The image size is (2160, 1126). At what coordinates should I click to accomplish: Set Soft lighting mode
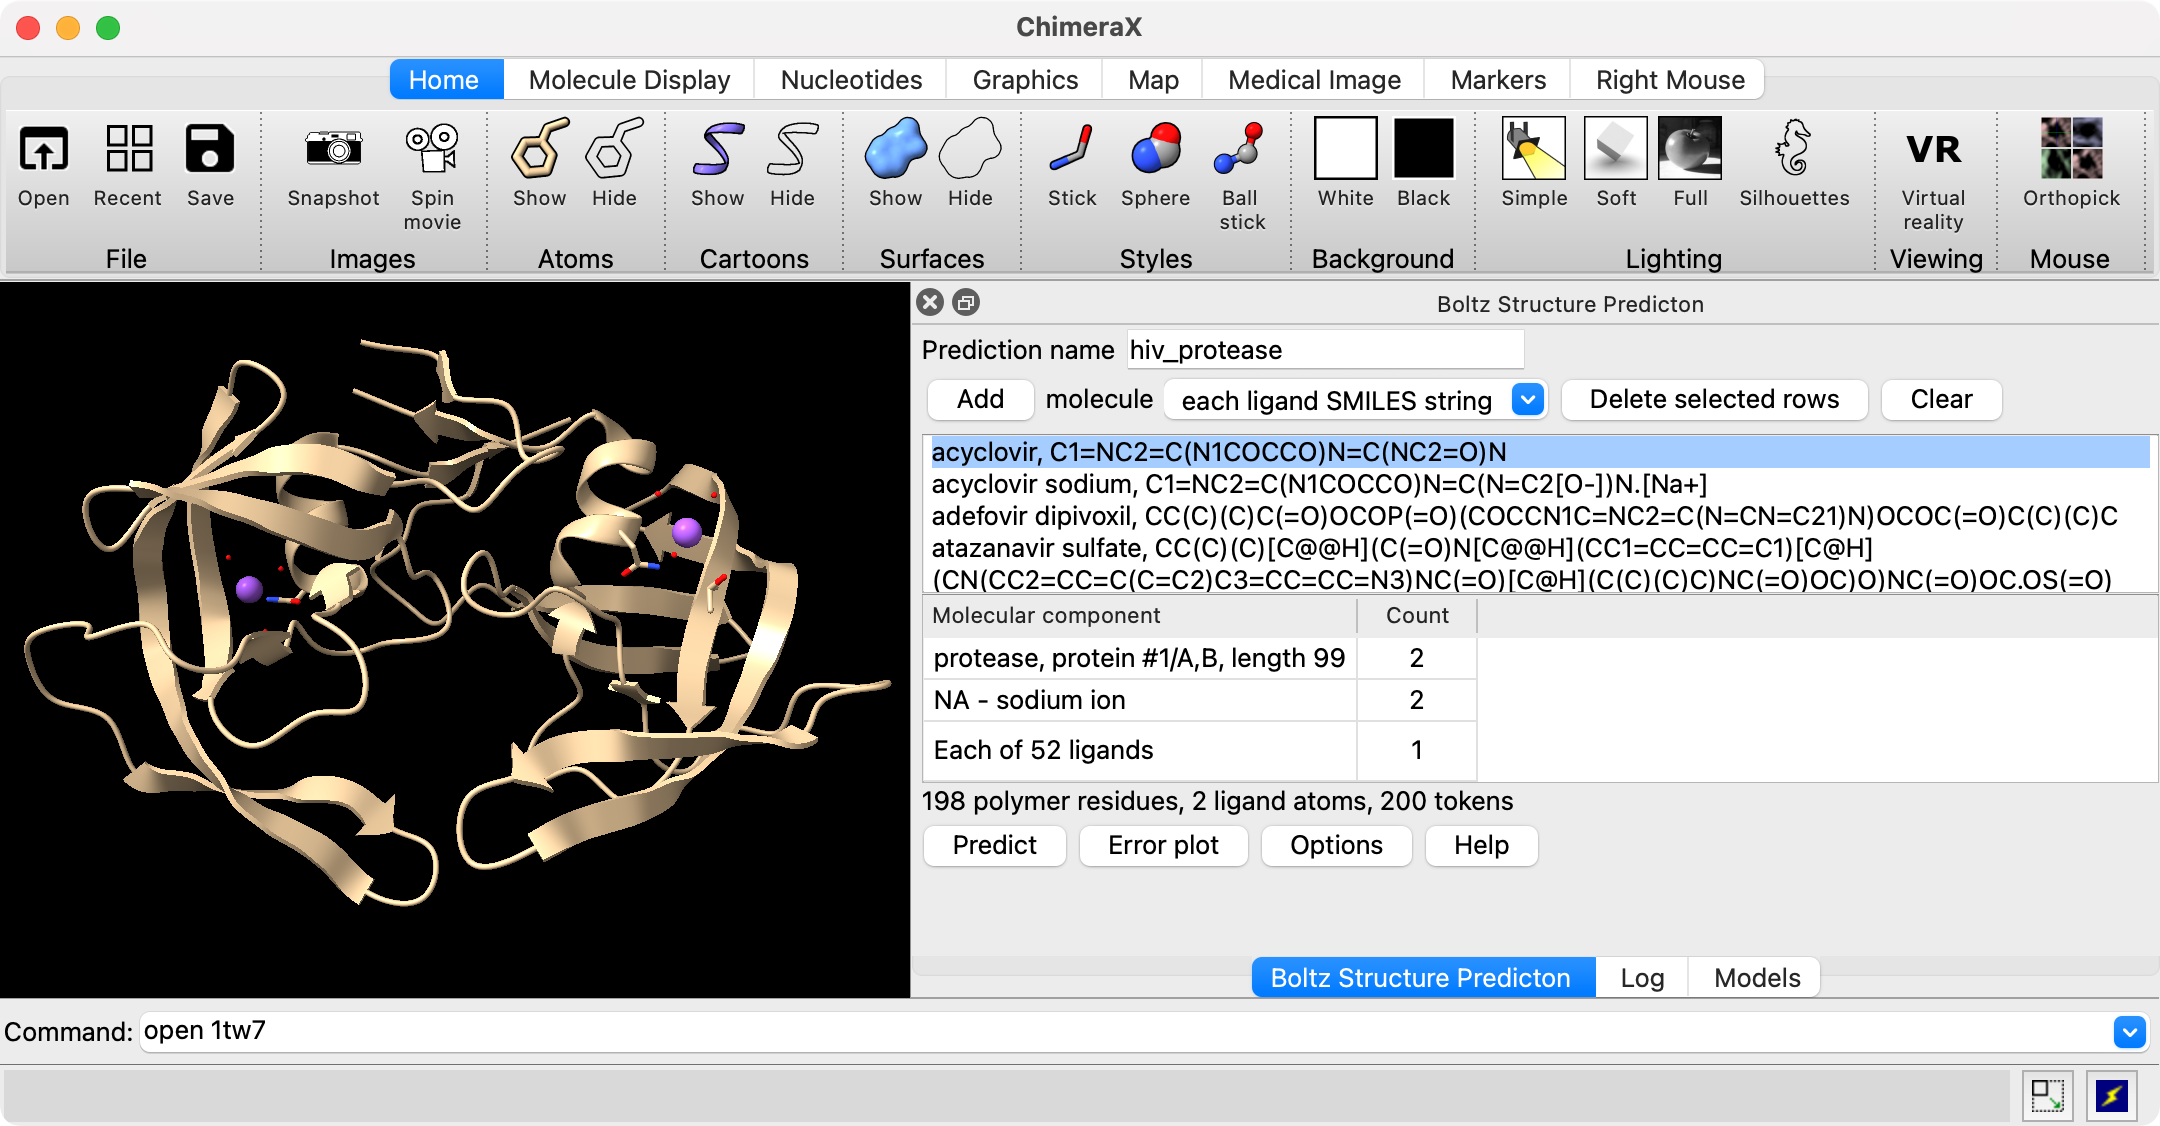click(1615, 150)
